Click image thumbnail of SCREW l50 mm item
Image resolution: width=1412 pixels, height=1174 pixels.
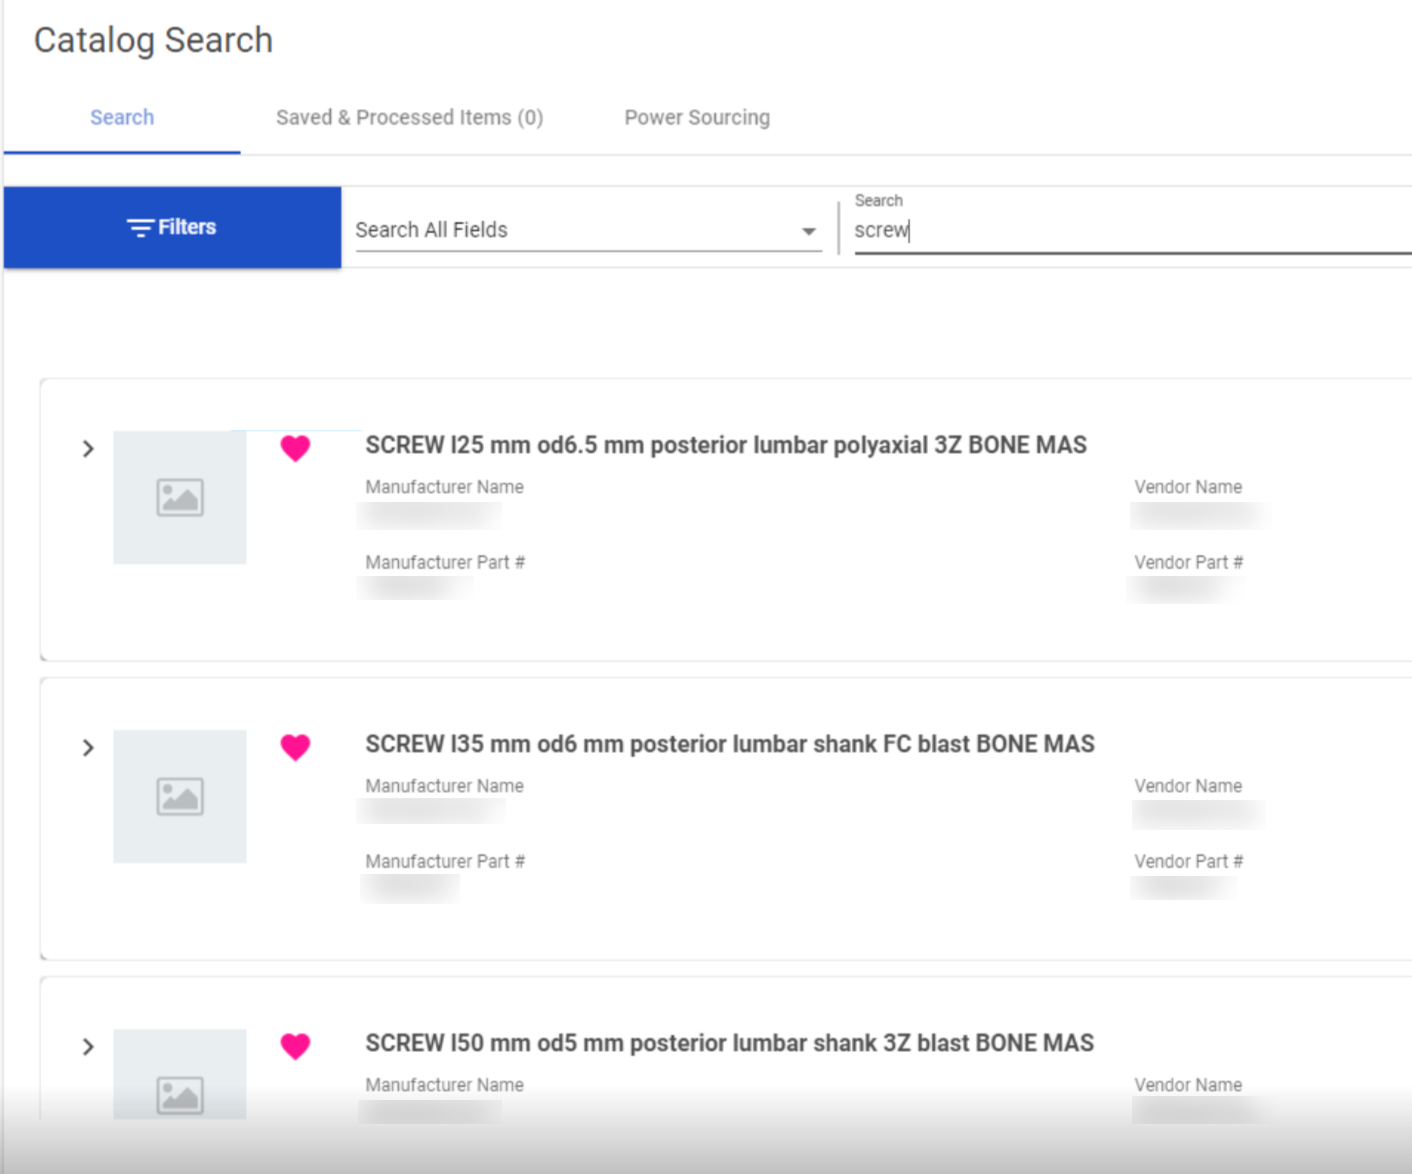(x=180, y=1075)
